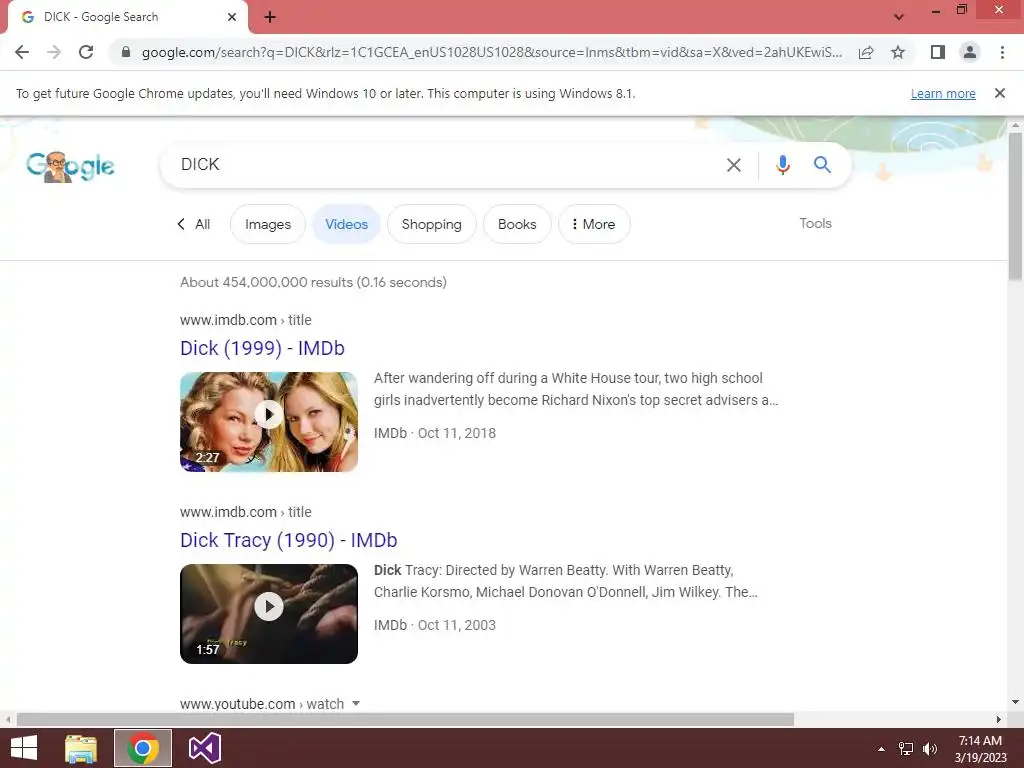Open the Learn more link about updates
Screen dimensions: 1024x768
943,93
